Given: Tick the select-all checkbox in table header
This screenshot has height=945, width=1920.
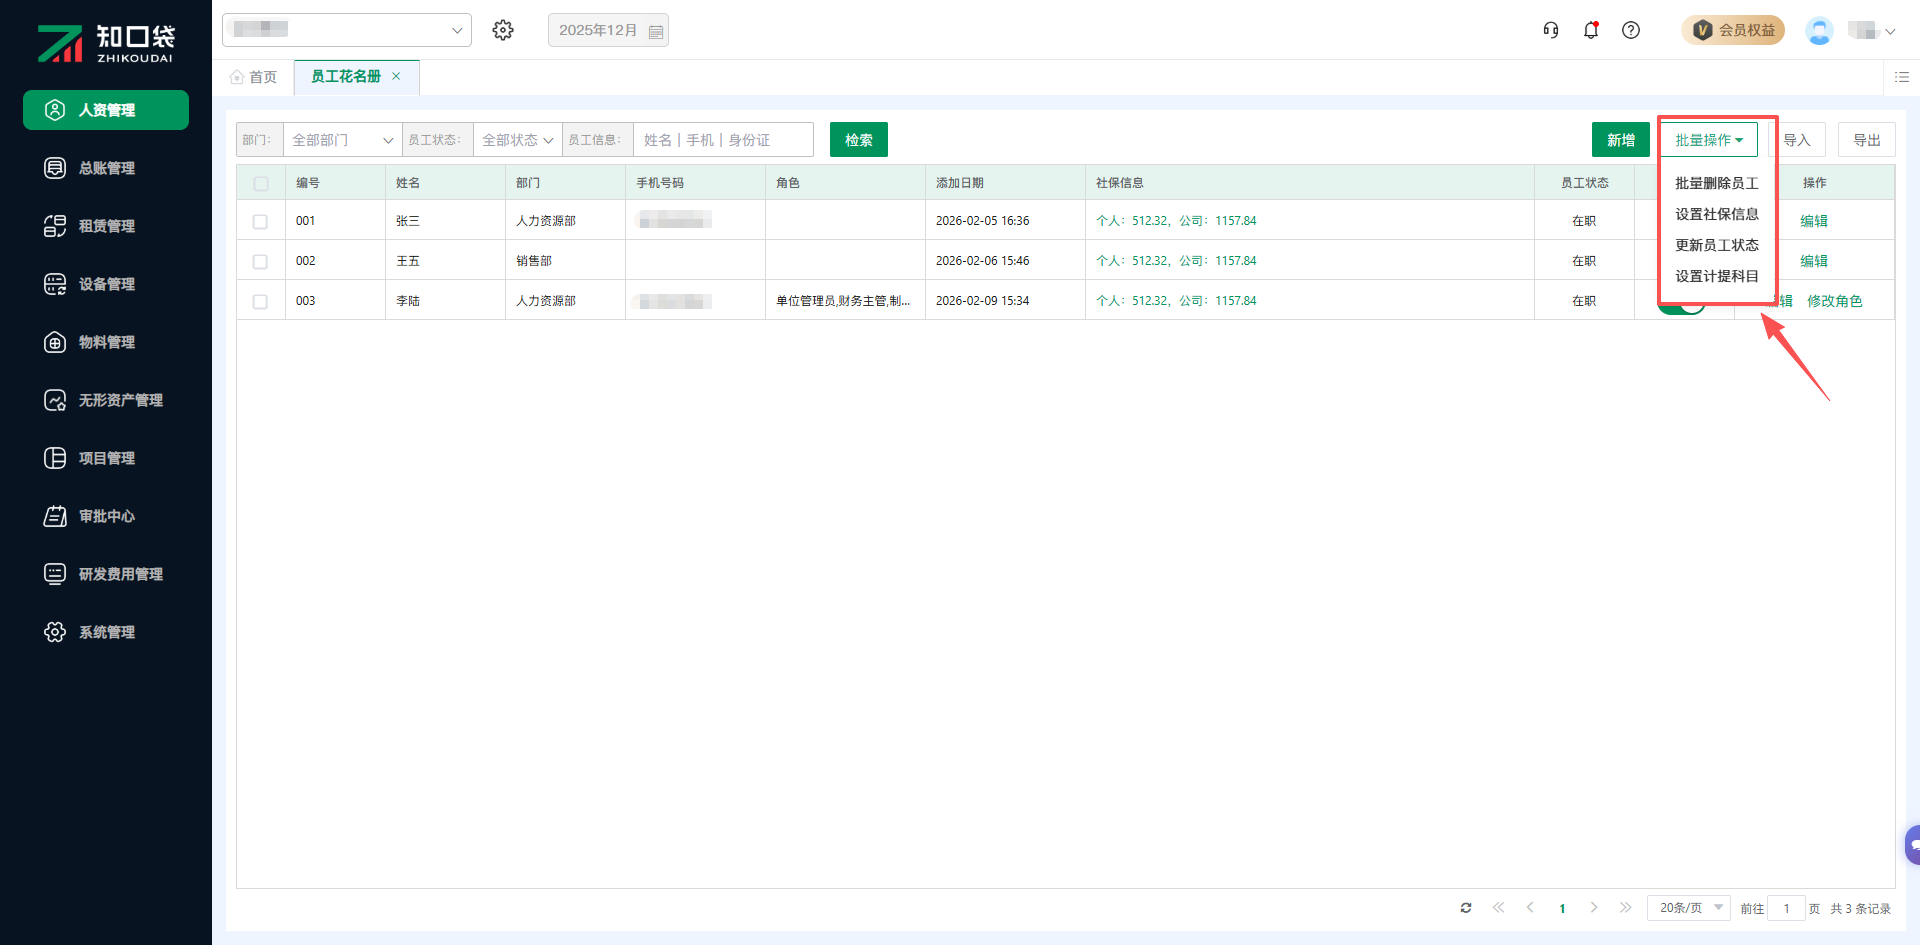Looking at the screenshot, I should [261, 183].
